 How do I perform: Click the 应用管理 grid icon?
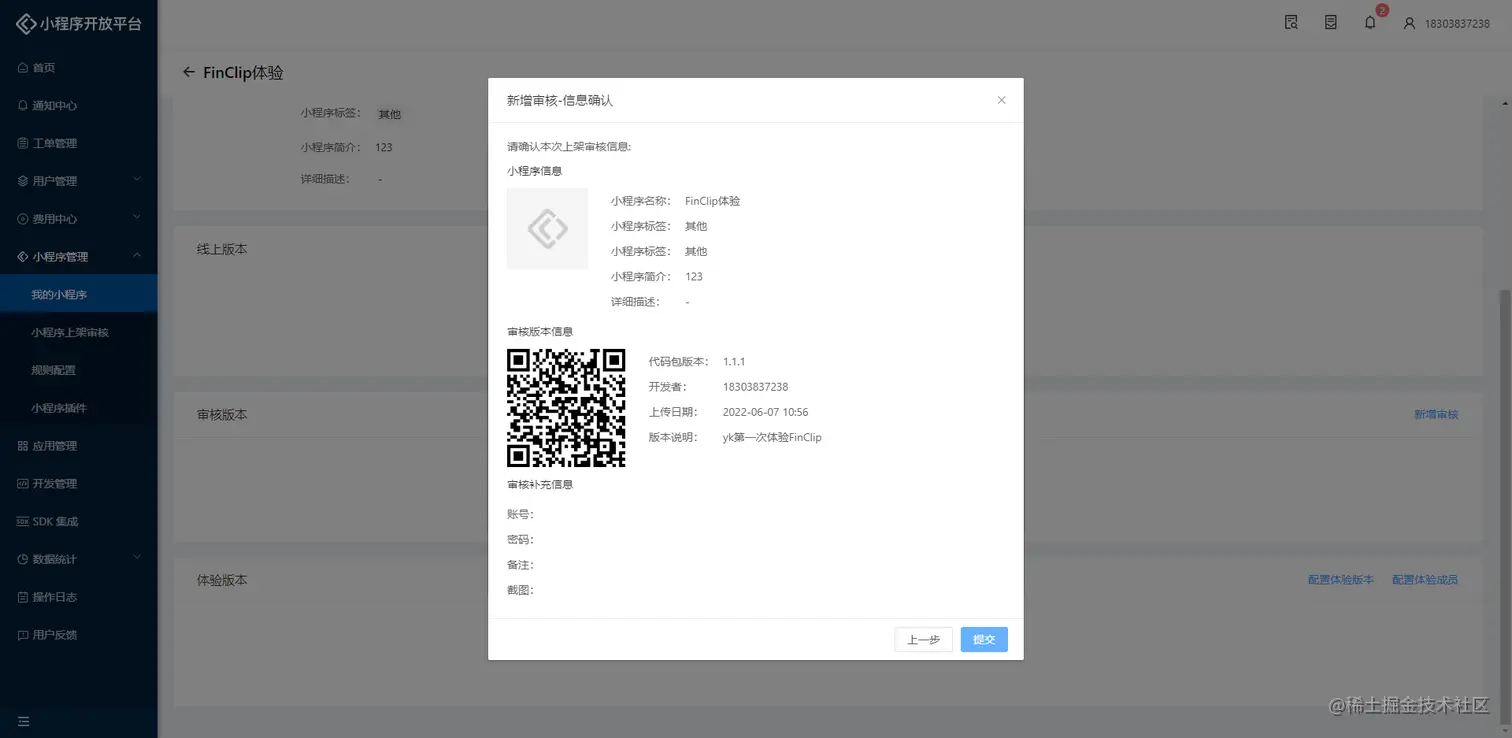[x=23, y=446]
